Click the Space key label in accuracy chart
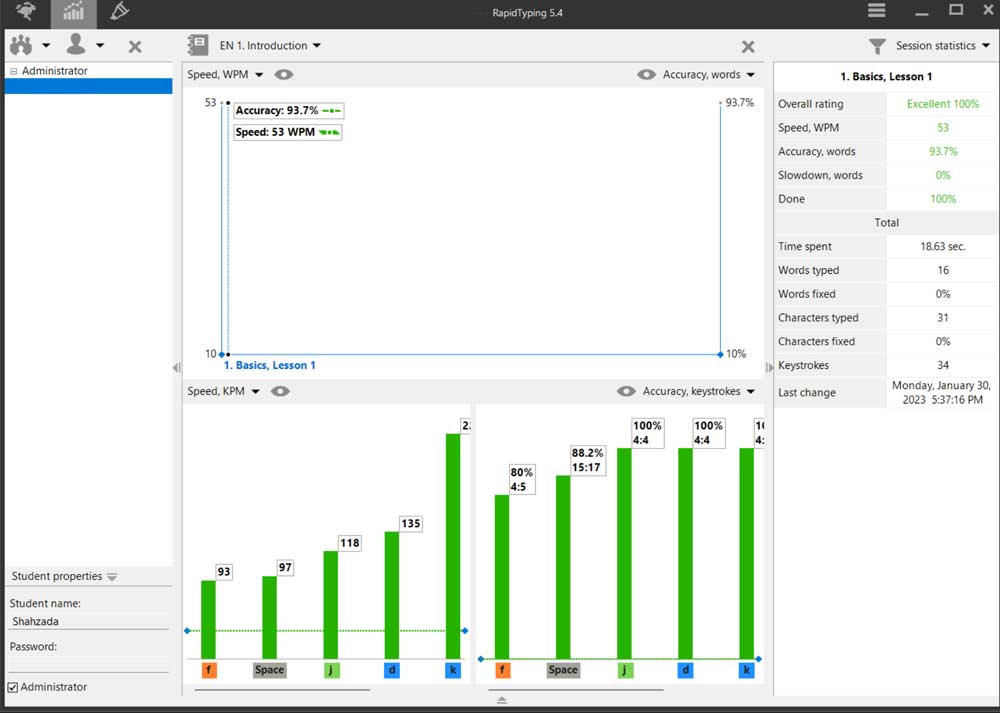The width and height of the screenshot is (1000, 713). click(563, 670)
